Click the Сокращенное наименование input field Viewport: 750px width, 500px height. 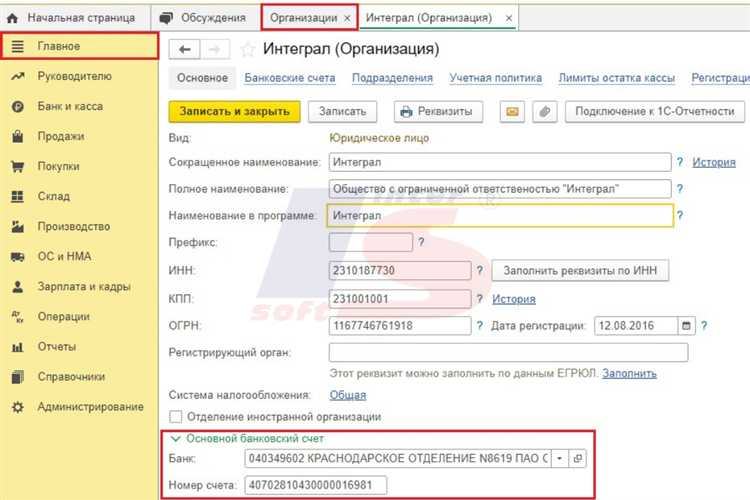click(x=500, y=162)
